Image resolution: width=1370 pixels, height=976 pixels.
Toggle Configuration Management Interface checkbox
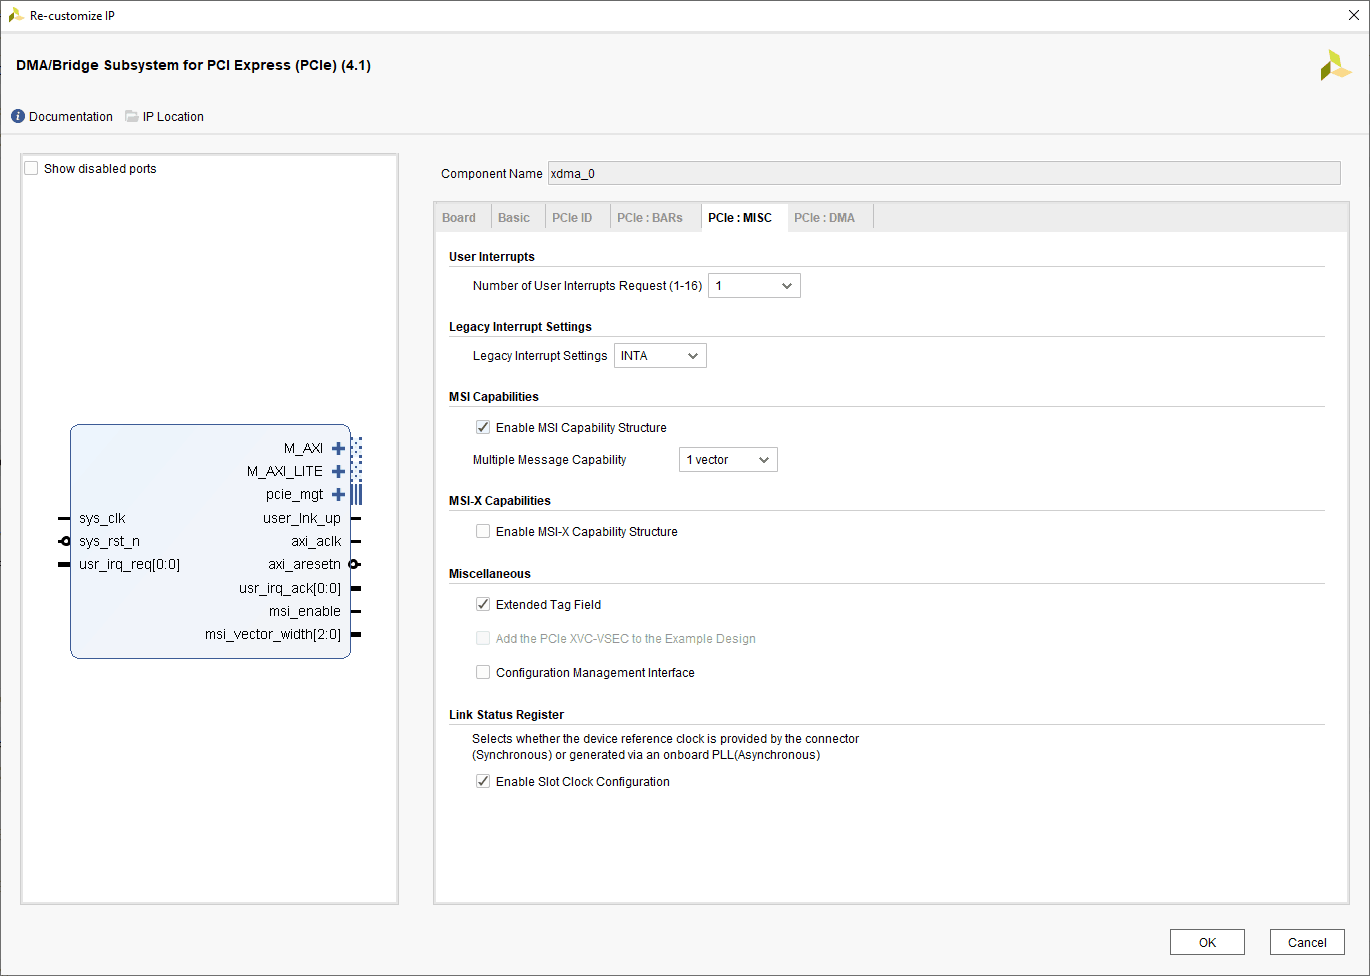pos(483,673)
